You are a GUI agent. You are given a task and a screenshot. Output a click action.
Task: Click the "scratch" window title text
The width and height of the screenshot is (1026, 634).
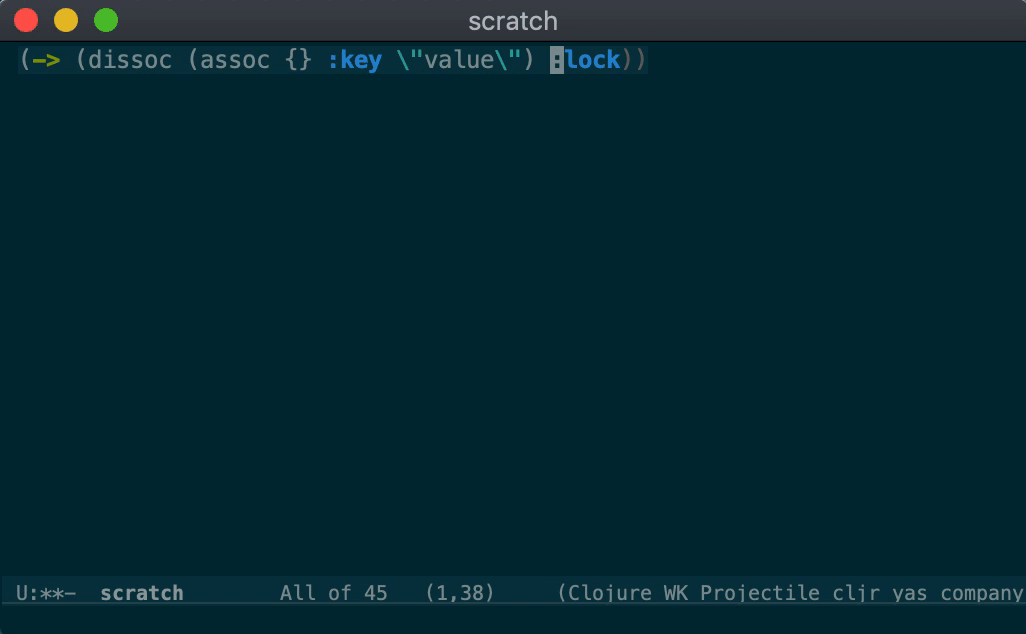click(512, 20)
